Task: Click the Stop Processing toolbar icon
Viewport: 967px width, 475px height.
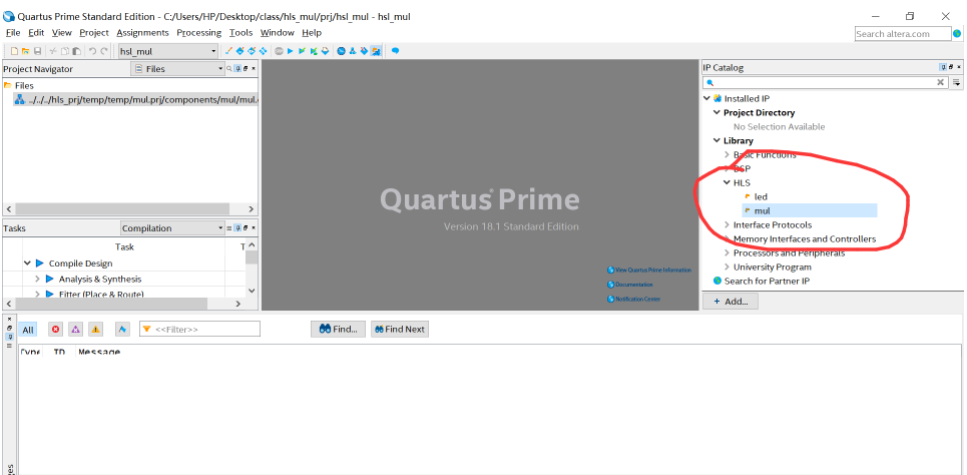Action: (279, 51)
